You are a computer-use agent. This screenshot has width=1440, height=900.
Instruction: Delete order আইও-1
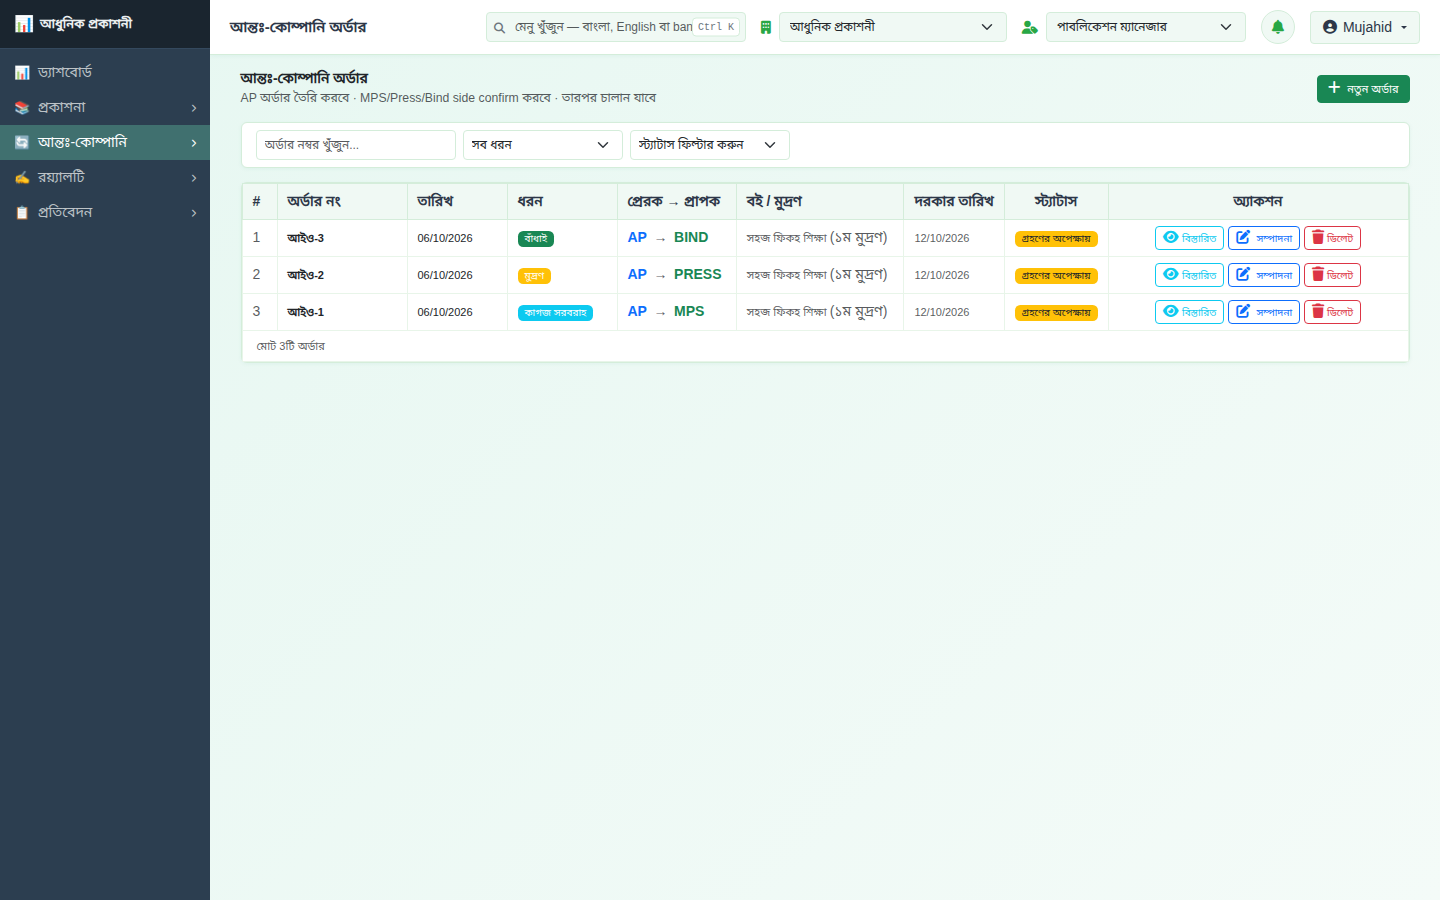point(1332,312)
